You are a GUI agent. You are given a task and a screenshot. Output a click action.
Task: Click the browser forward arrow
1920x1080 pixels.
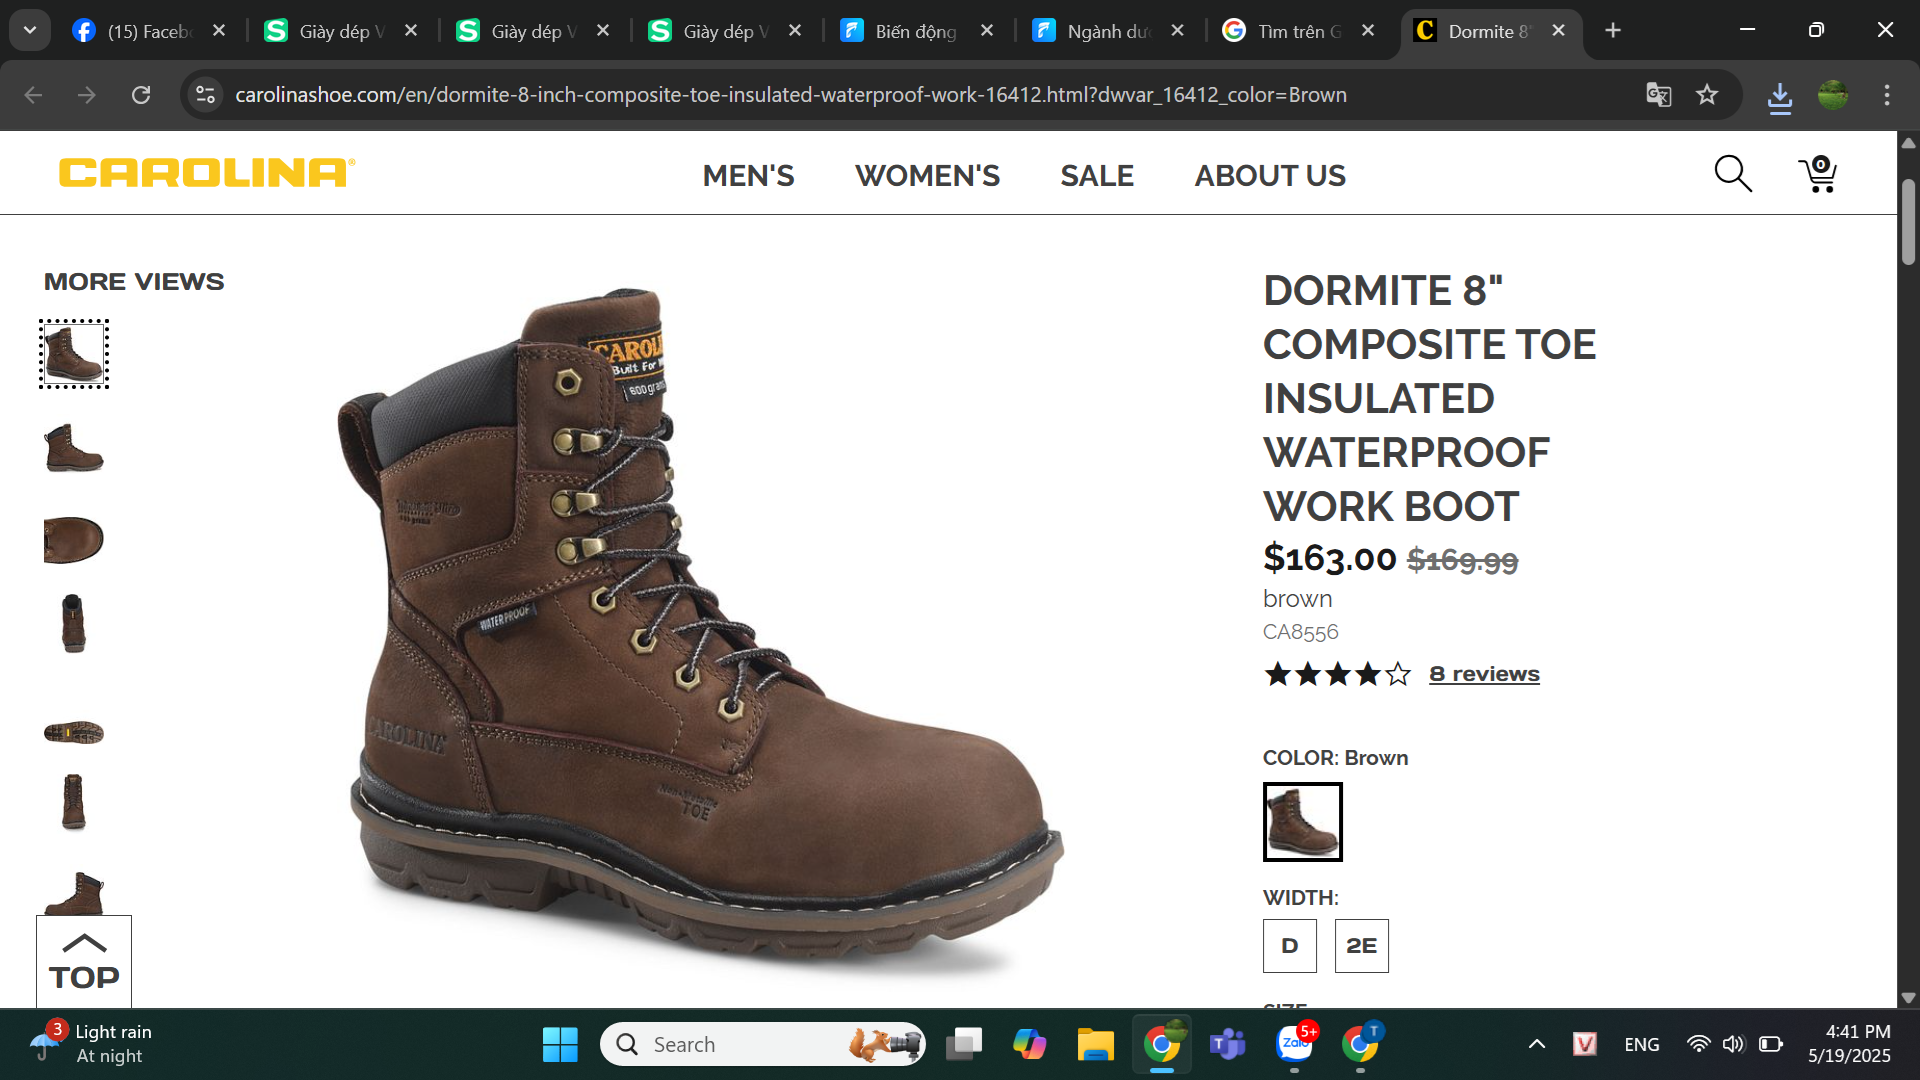point(87,95)
